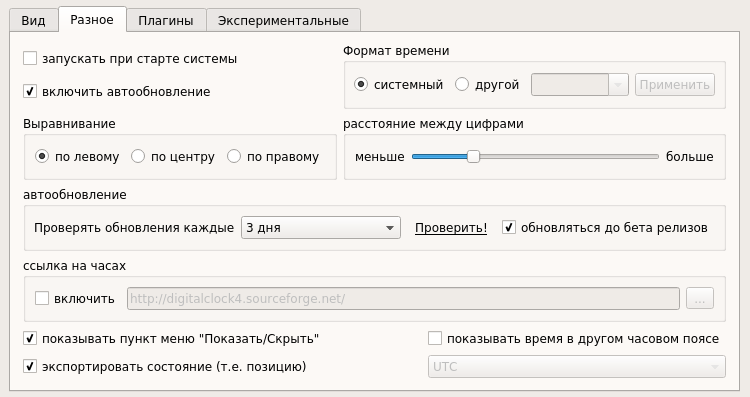The width and height of the screenshot is (750, 397).
Task: Open the custom time format combo box
Action: click(580, 85)
